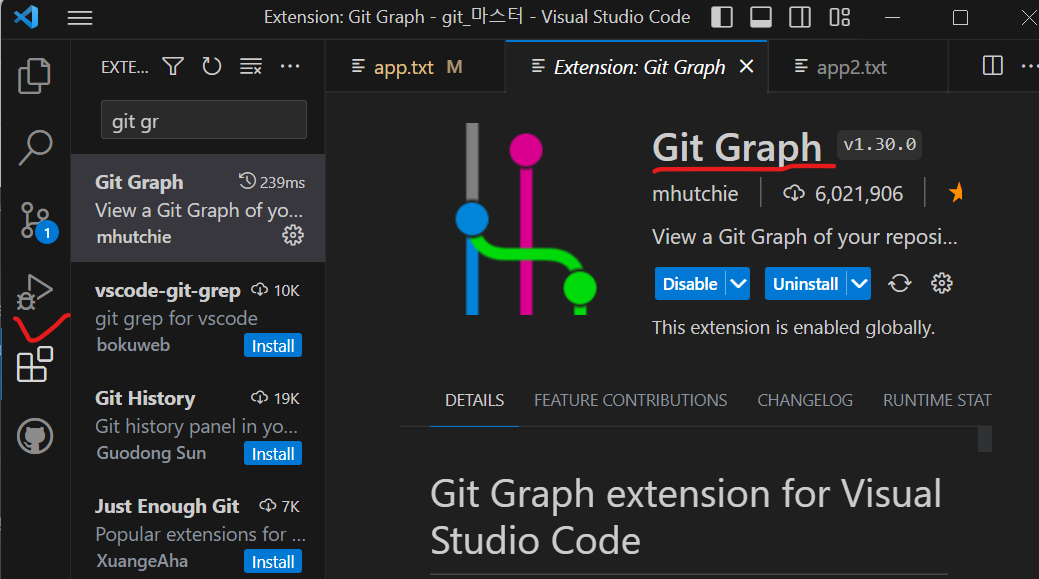Split the editor to the right
Image resolution: width=1039 pixels, height=579 pixels.
pos(992,66)
